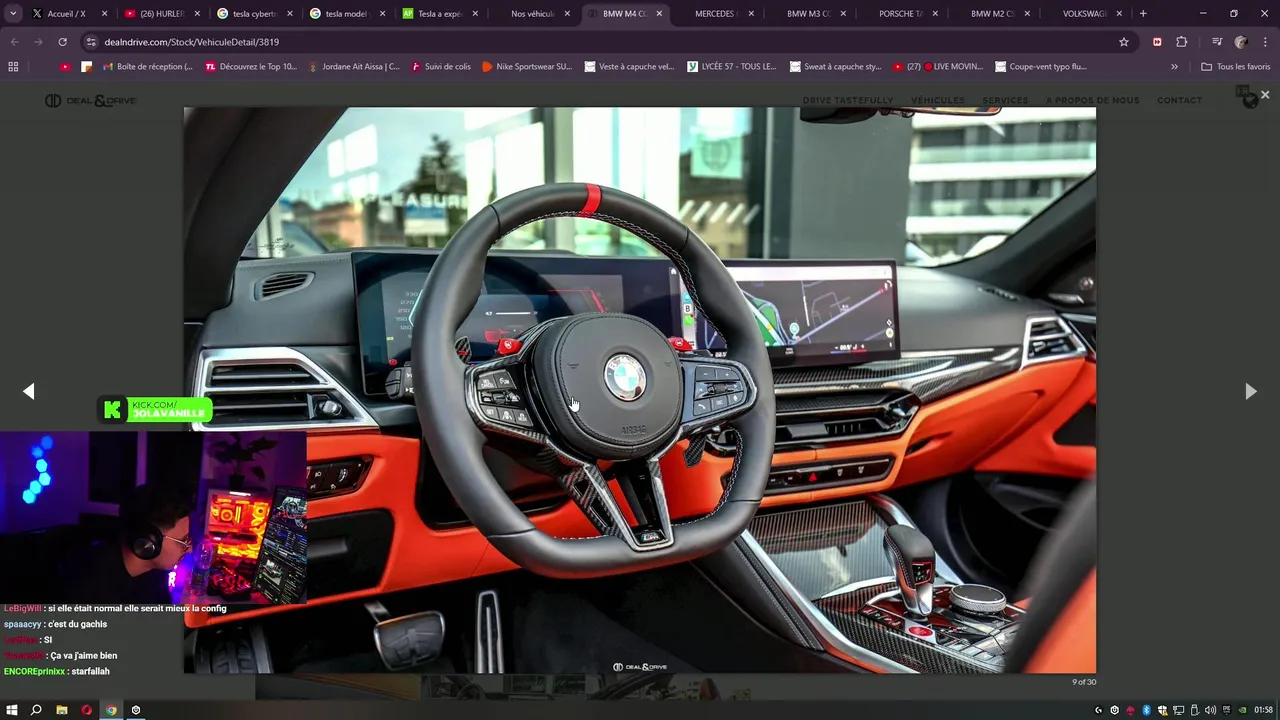
Task: Open the DRIVE TASTEFULLY menu item
Action: (848, 100)
